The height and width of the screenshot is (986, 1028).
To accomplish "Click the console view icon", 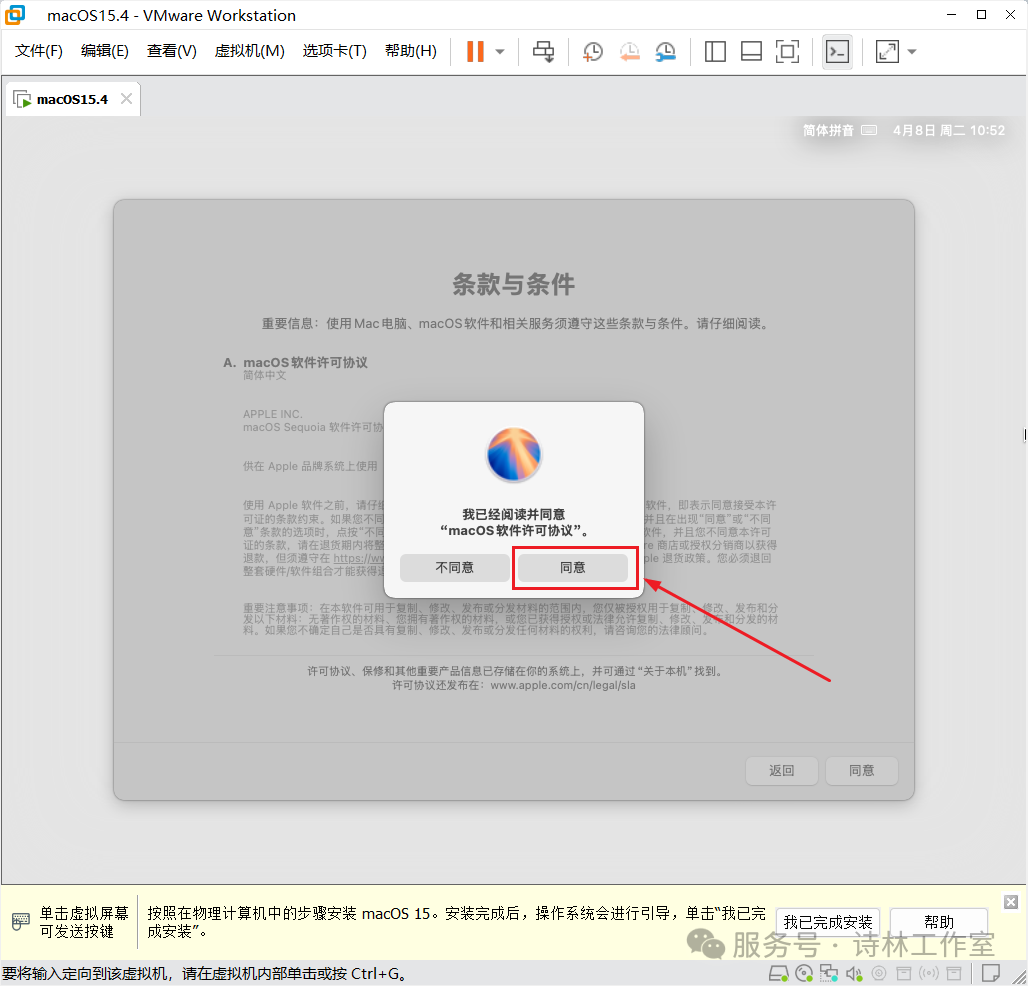I will pyautogui.click(x=837, y=52).
